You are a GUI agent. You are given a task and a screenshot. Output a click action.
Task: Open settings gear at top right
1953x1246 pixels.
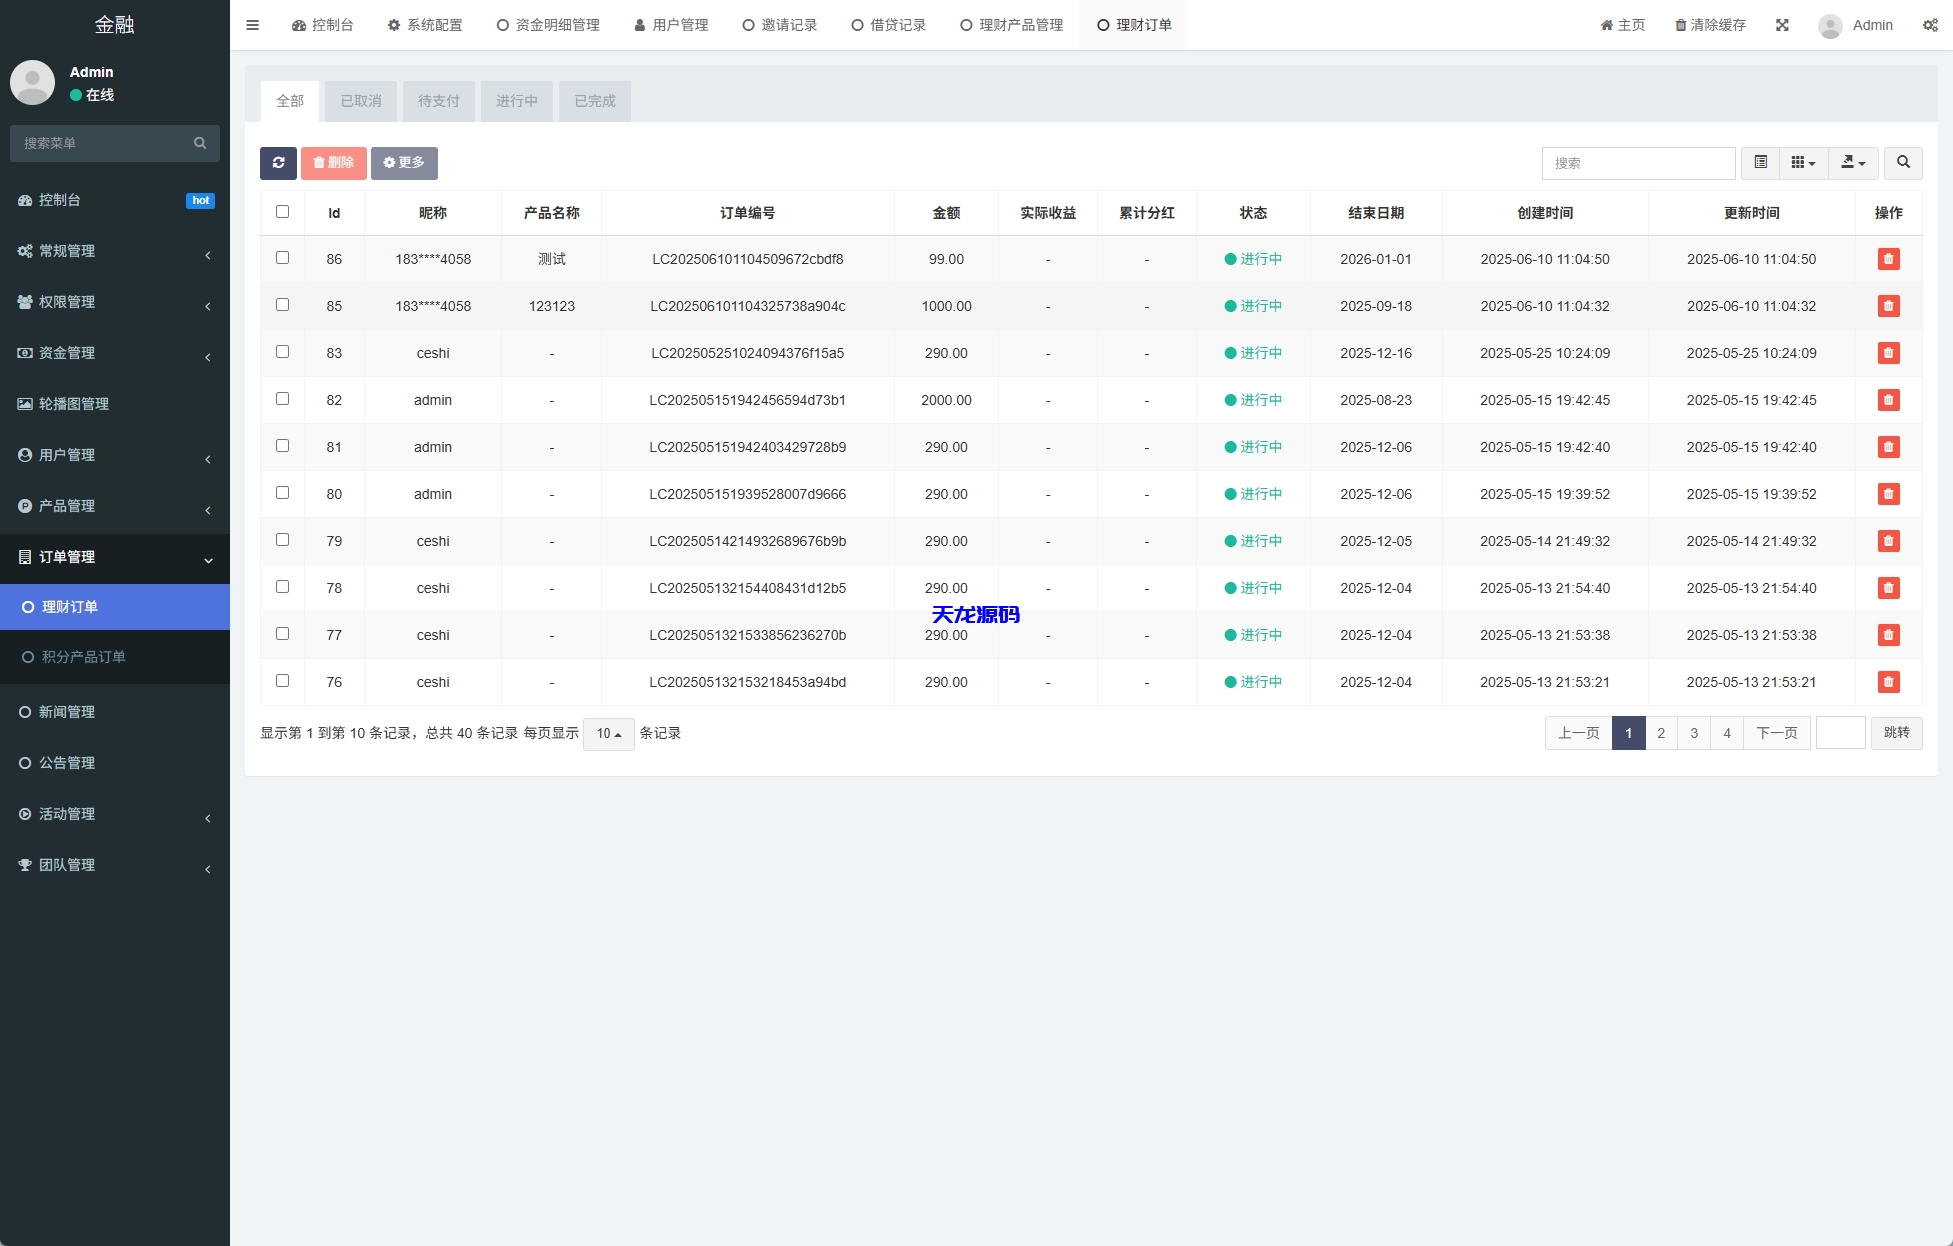(x=1930, y=25)
